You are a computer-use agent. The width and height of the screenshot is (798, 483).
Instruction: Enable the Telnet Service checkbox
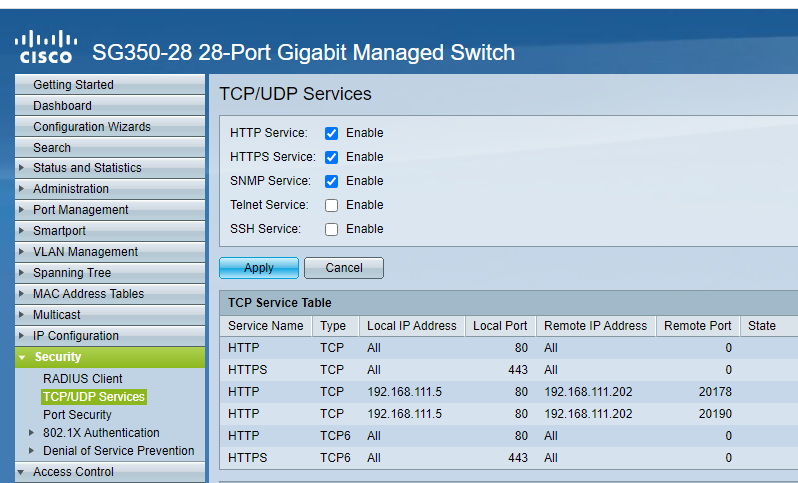[x=331, y=205]
